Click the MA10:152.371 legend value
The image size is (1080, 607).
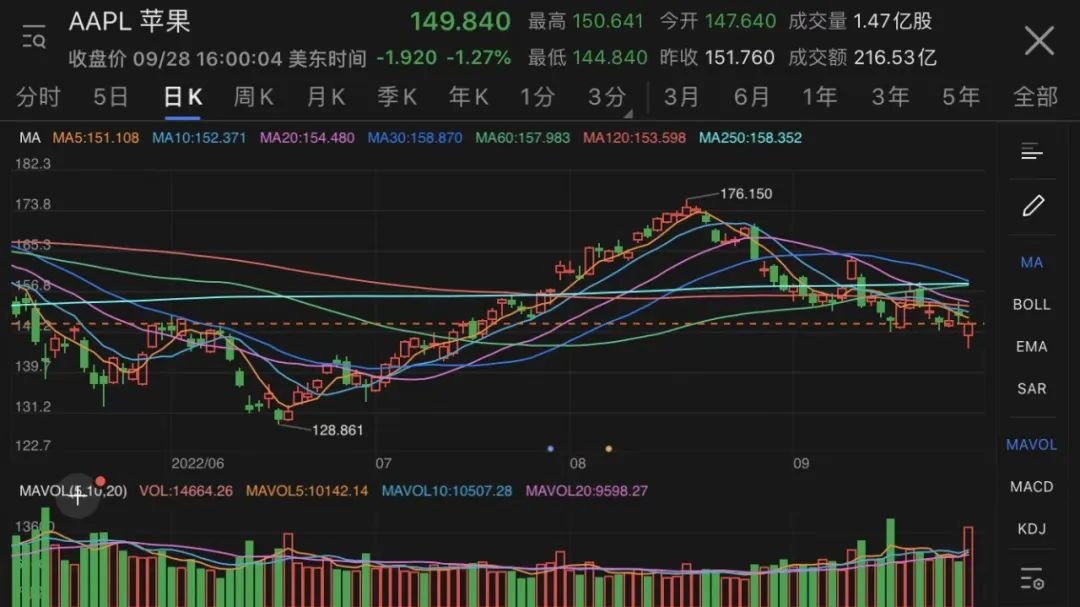[199, 138]
